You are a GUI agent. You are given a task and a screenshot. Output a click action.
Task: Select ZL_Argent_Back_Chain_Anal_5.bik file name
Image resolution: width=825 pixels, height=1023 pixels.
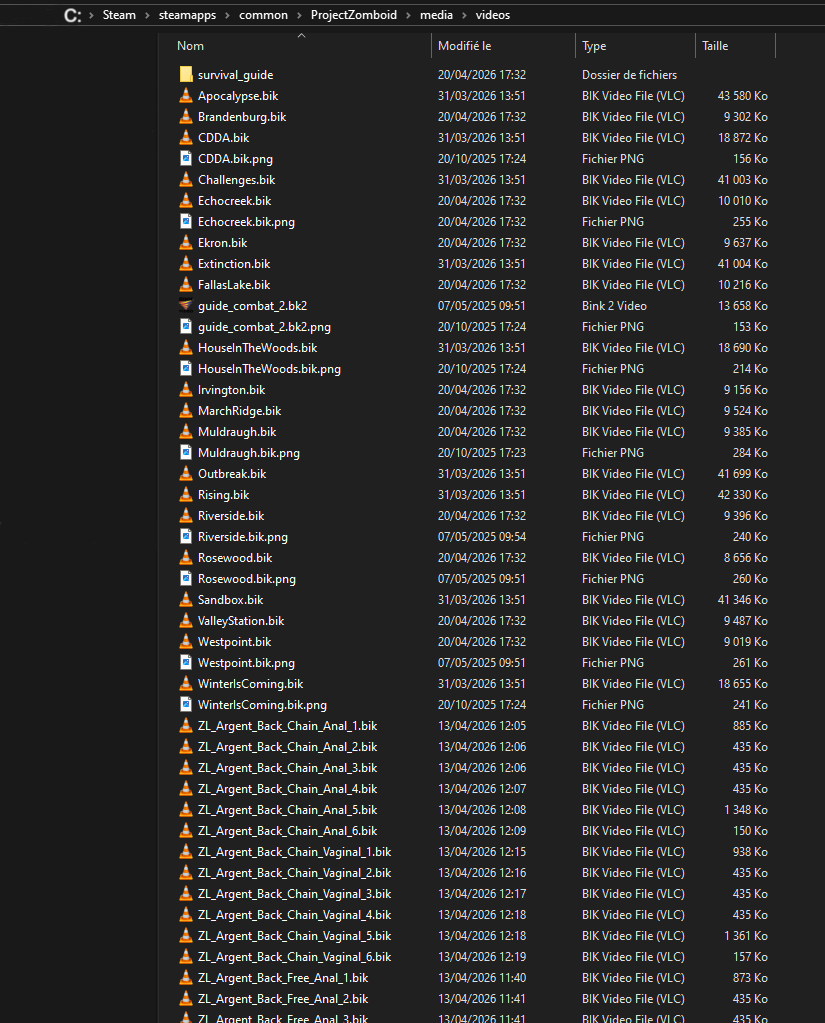(288, 810)
